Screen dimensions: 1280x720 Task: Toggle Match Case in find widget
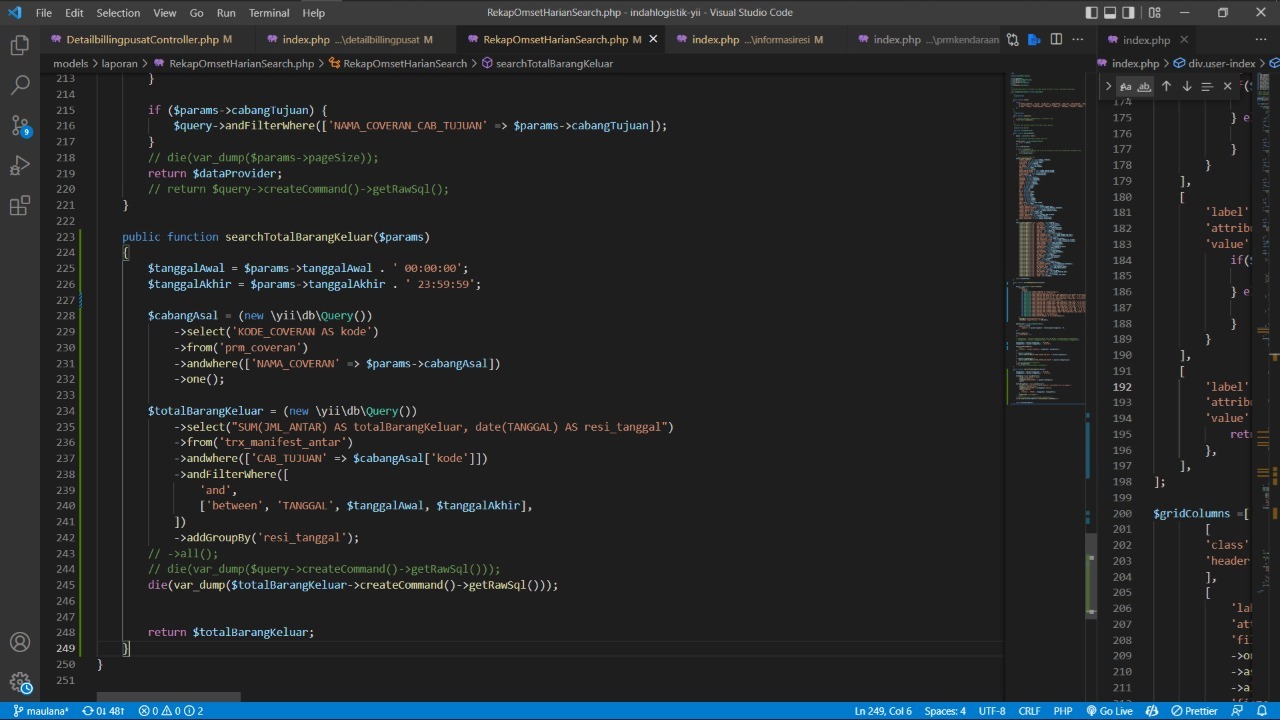(x=1125, y=86)
